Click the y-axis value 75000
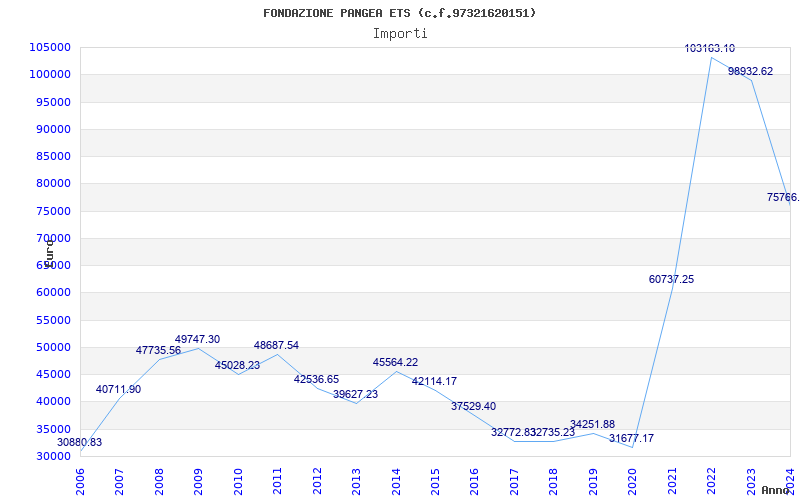The width and height of the screenshot is (800, 500). tap(53, 211)
